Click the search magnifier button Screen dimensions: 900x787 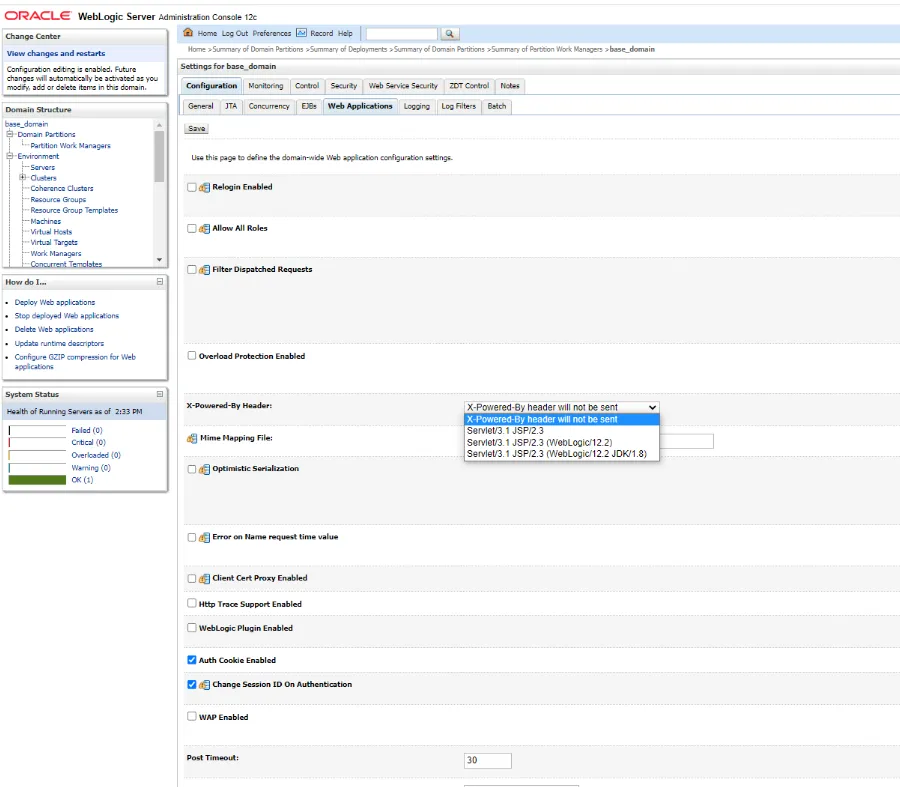coord(449,34)
